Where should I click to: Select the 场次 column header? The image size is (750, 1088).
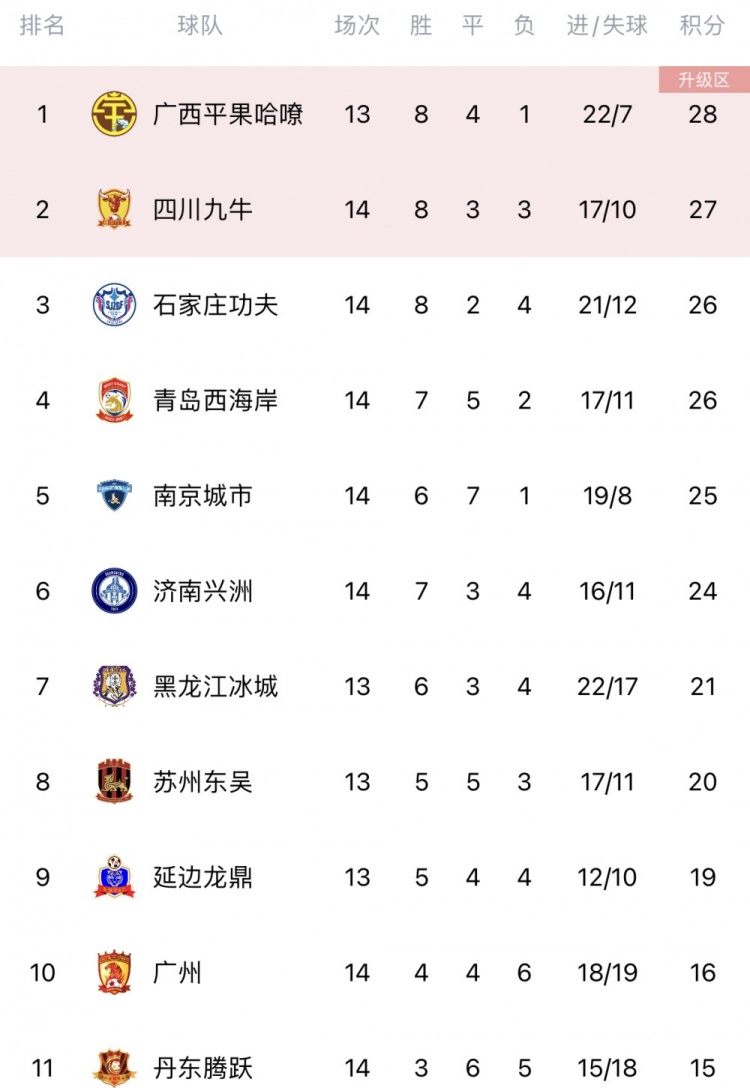point(357,26)
